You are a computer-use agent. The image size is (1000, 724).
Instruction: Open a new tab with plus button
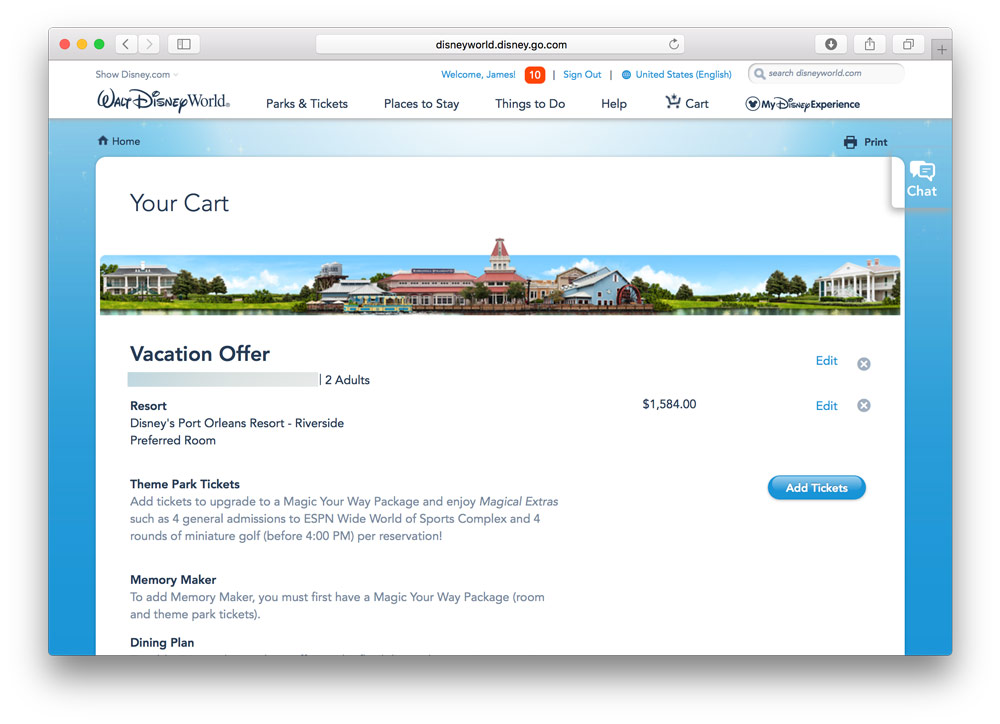(x=941, y=49)
